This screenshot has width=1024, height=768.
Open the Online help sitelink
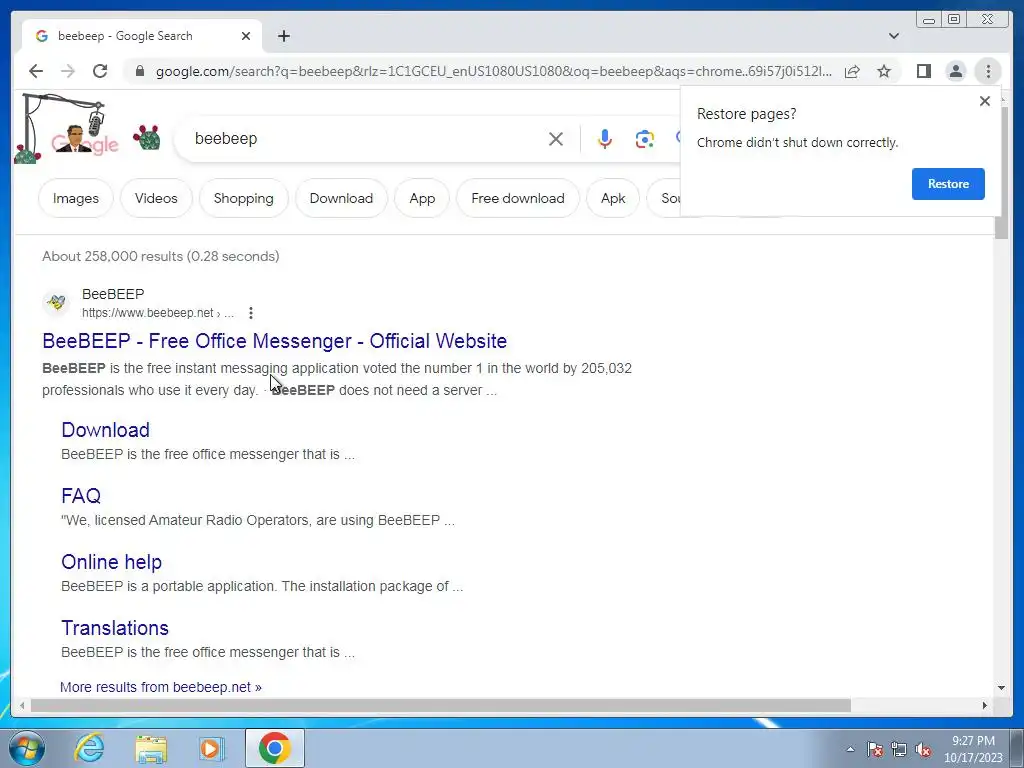(x=111, y=562)
